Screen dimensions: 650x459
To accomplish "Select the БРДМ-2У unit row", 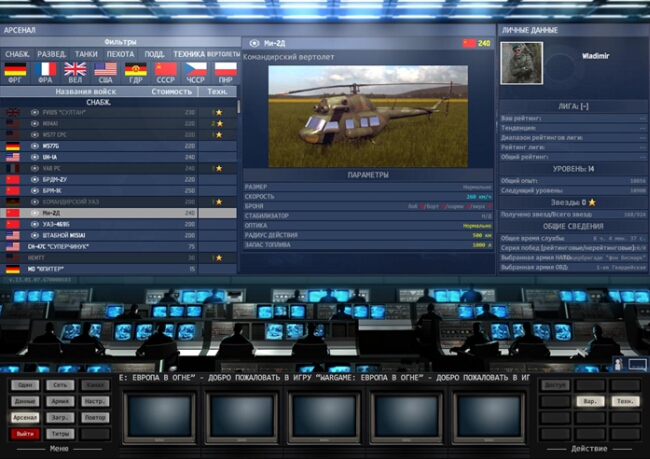I will coord(119,180).
